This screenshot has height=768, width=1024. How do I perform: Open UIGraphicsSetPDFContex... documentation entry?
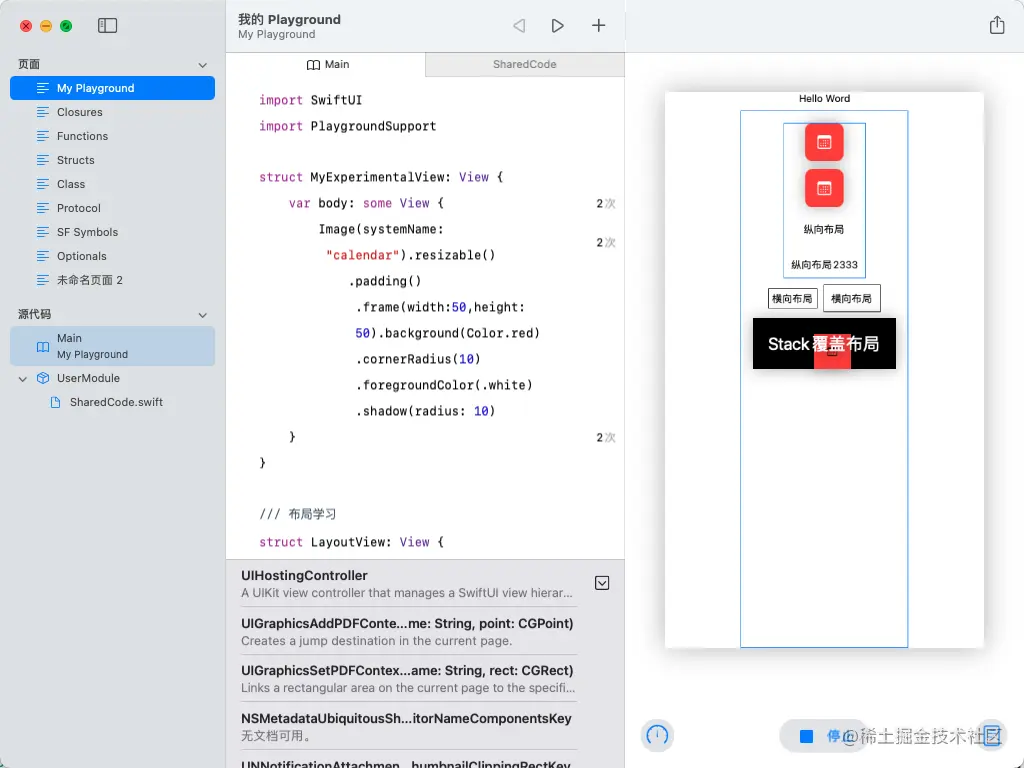pyautogui.click(x=409, y=679)
